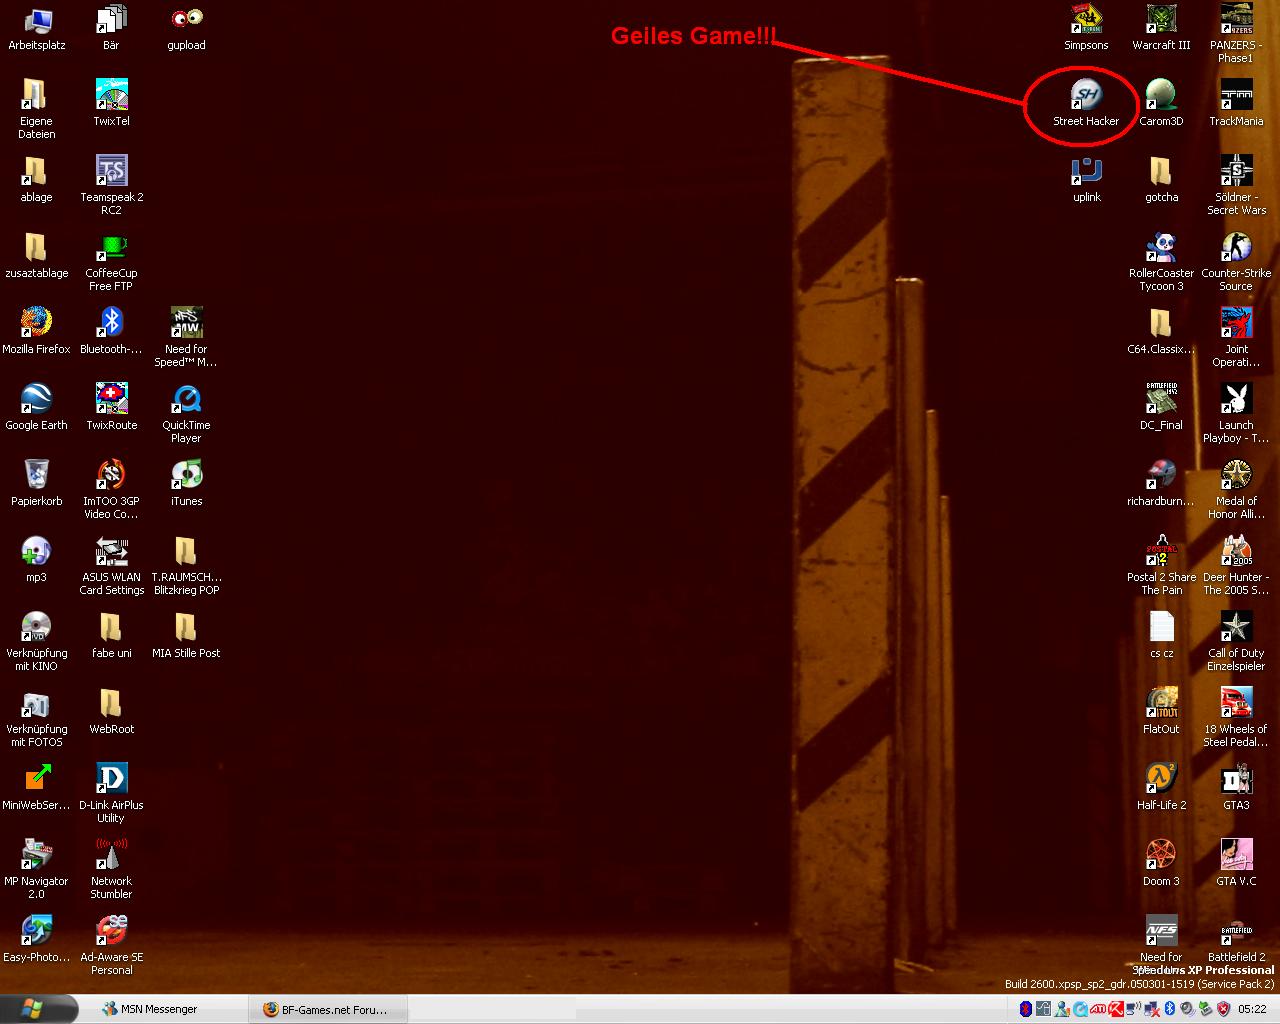Launch richardburn... rally shortcut

point(1161,483)
